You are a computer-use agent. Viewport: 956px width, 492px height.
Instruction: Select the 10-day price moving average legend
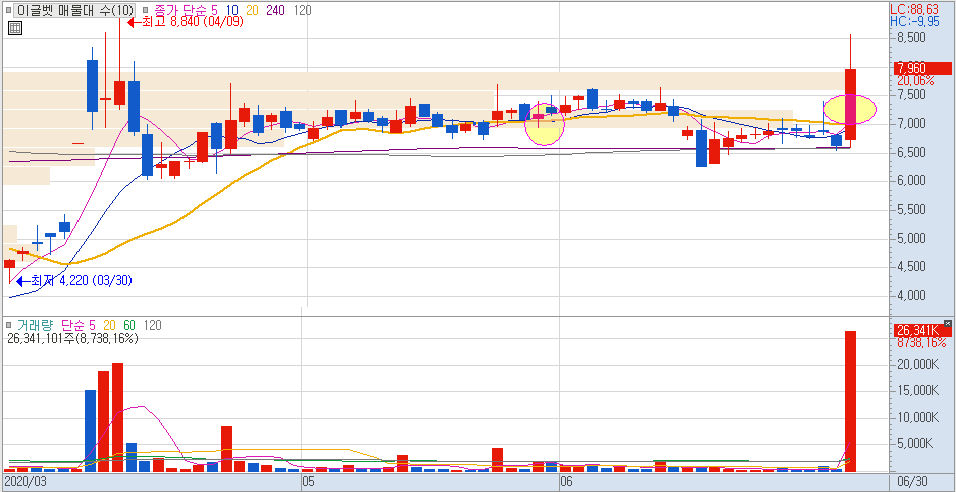click(x=232, y=10)
